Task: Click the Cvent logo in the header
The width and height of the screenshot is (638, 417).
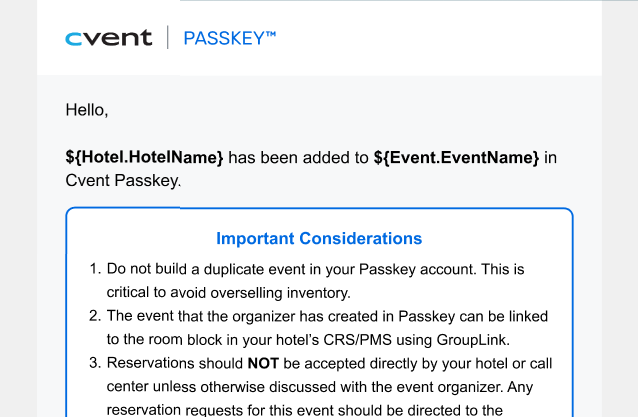Action: [x=109, y=38]
